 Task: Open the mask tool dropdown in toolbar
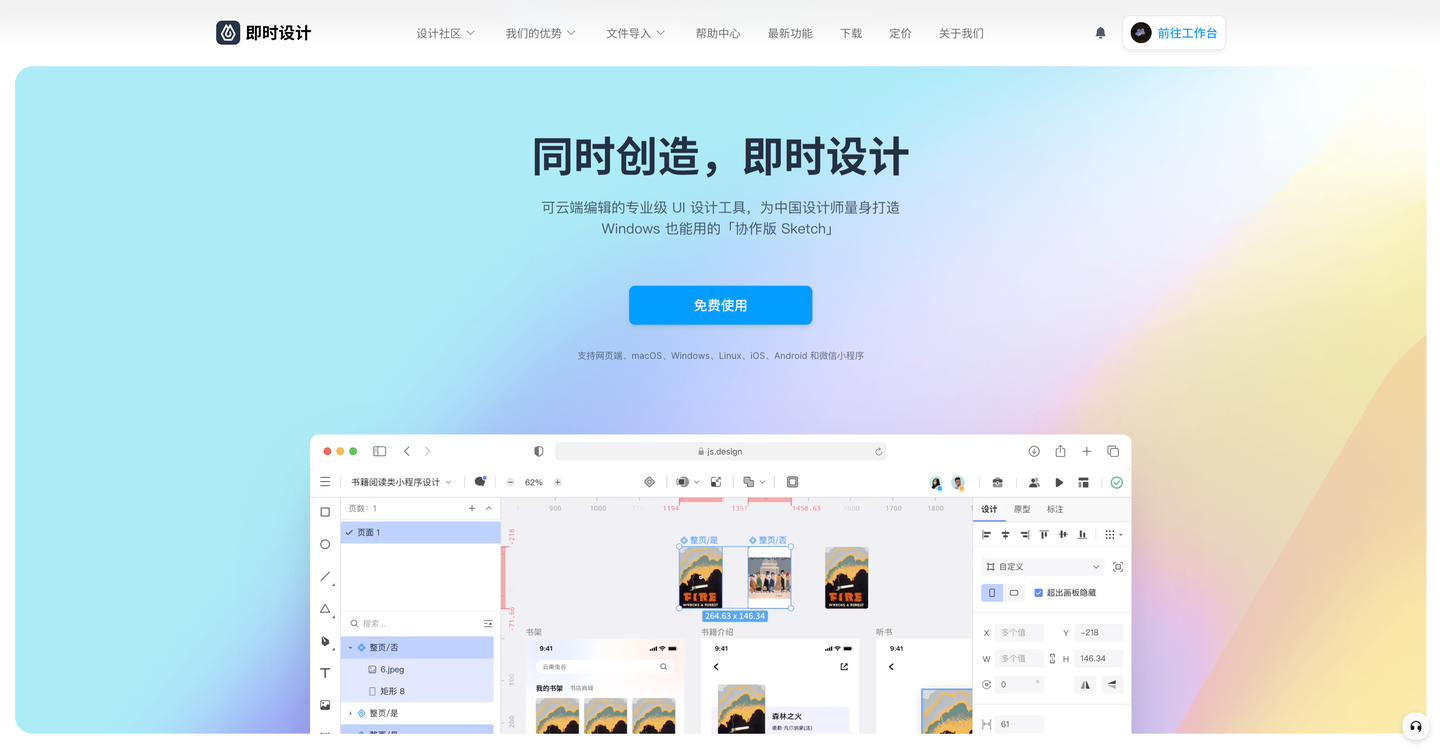pyautogui.click(x=688, y=482)
